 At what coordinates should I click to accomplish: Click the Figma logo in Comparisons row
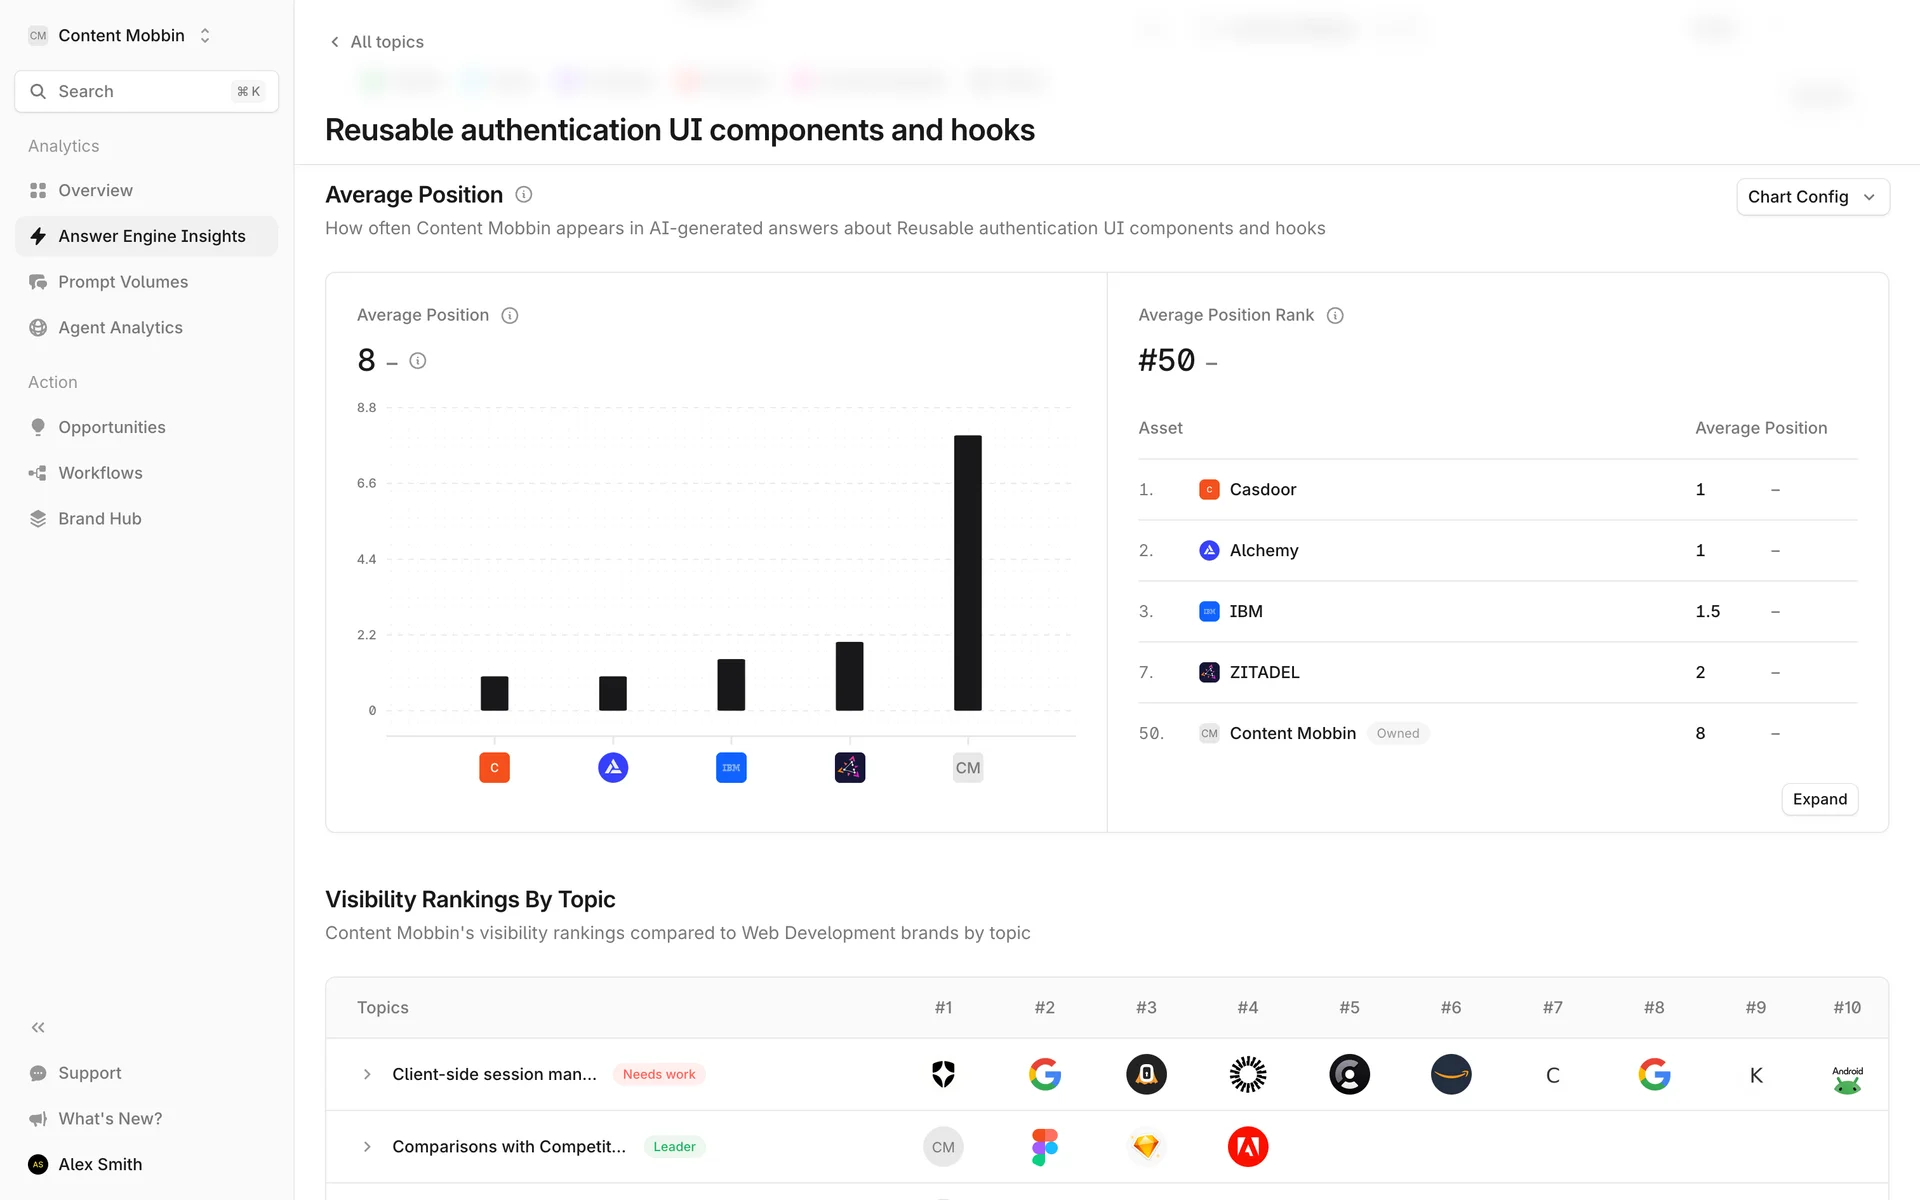pos(1044,1147)
